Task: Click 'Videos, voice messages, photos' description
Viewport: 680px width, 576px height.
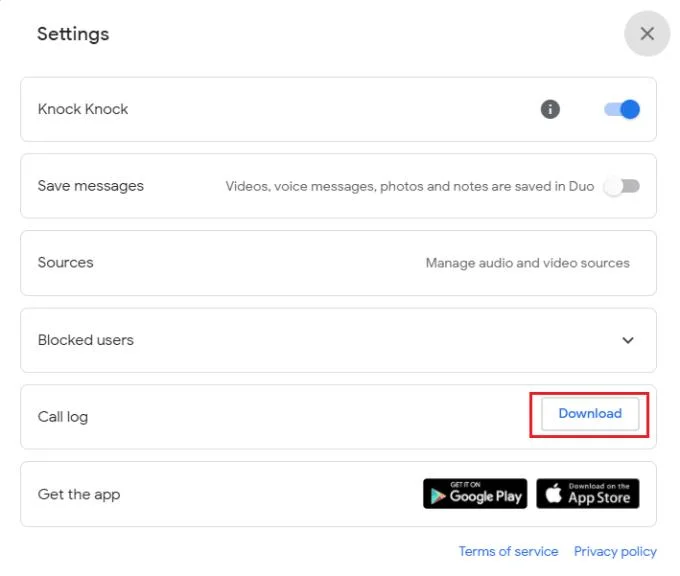Action: coord(409,187)
